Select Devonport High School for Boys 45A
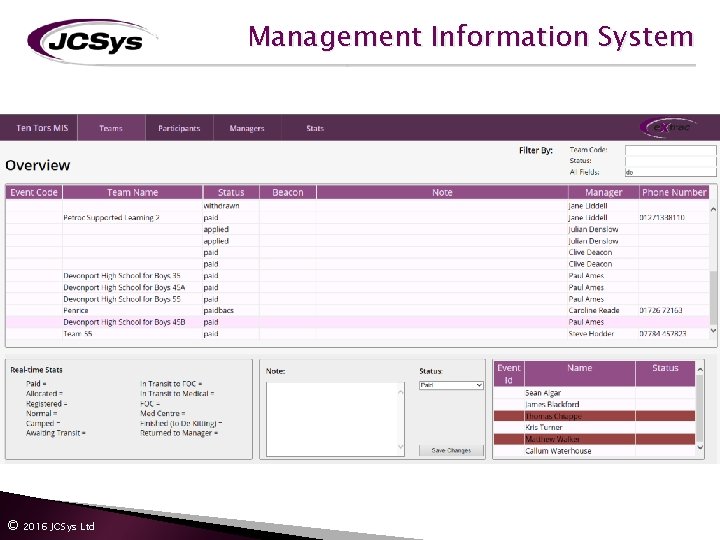This screenshot has width=720, height=540. (357, 287)
